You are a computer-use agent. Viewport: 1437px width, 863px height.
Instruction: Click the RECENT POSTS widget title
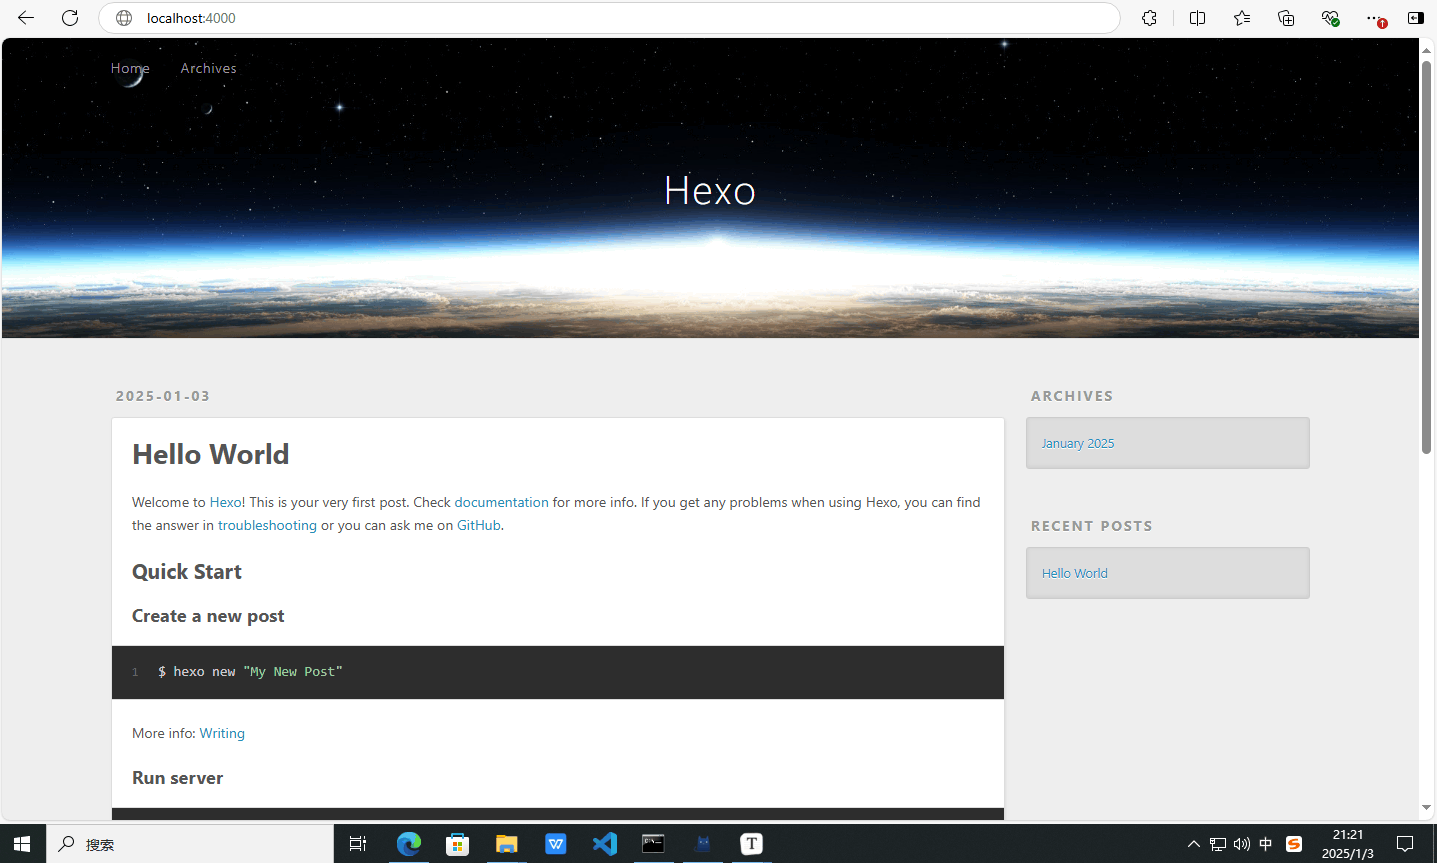point(1091,526)
